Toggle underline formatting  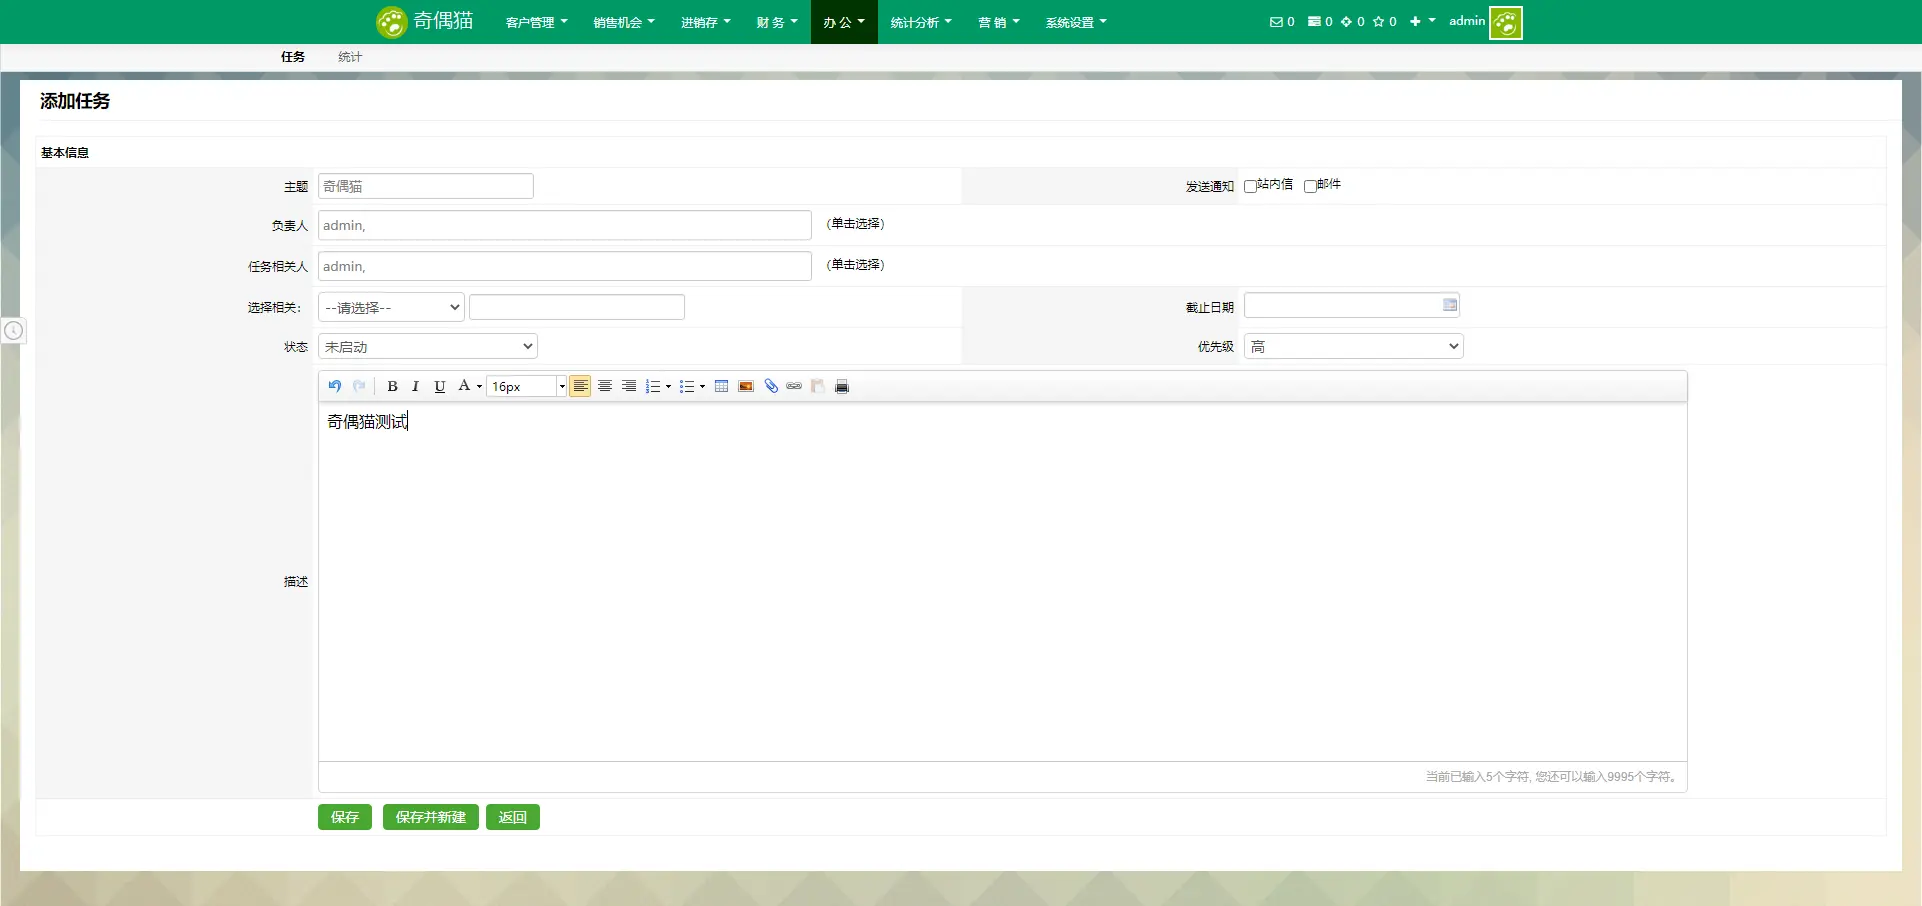click(439, 386)
